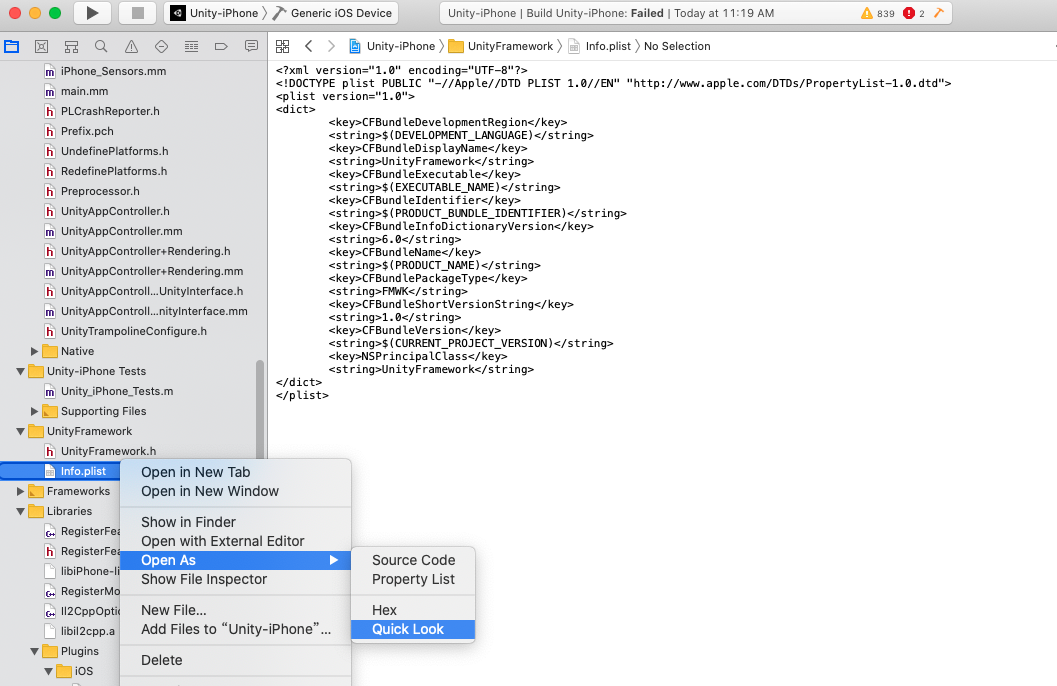This screenshot has width=1057, height=686.
Task: Select Unity-iPhone scheme in the toolbar
Action: (214, 13)
